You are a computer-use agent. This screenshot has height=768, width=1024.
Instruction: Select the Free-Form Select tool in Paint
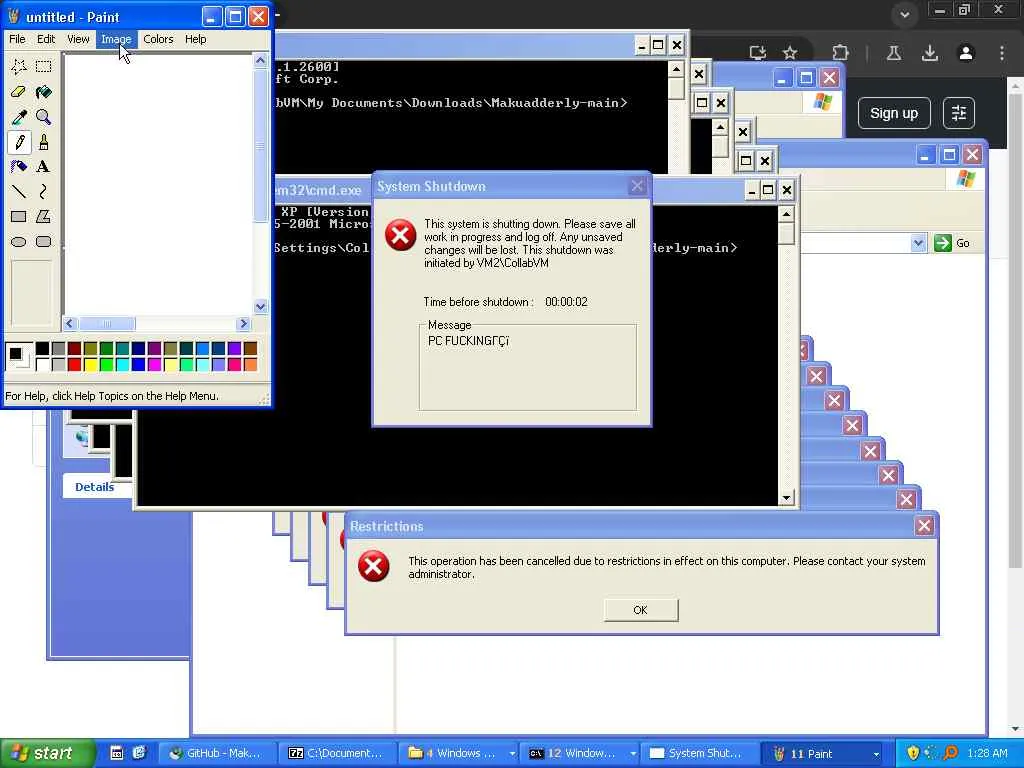pyautogui.click(x=19, y=66)
